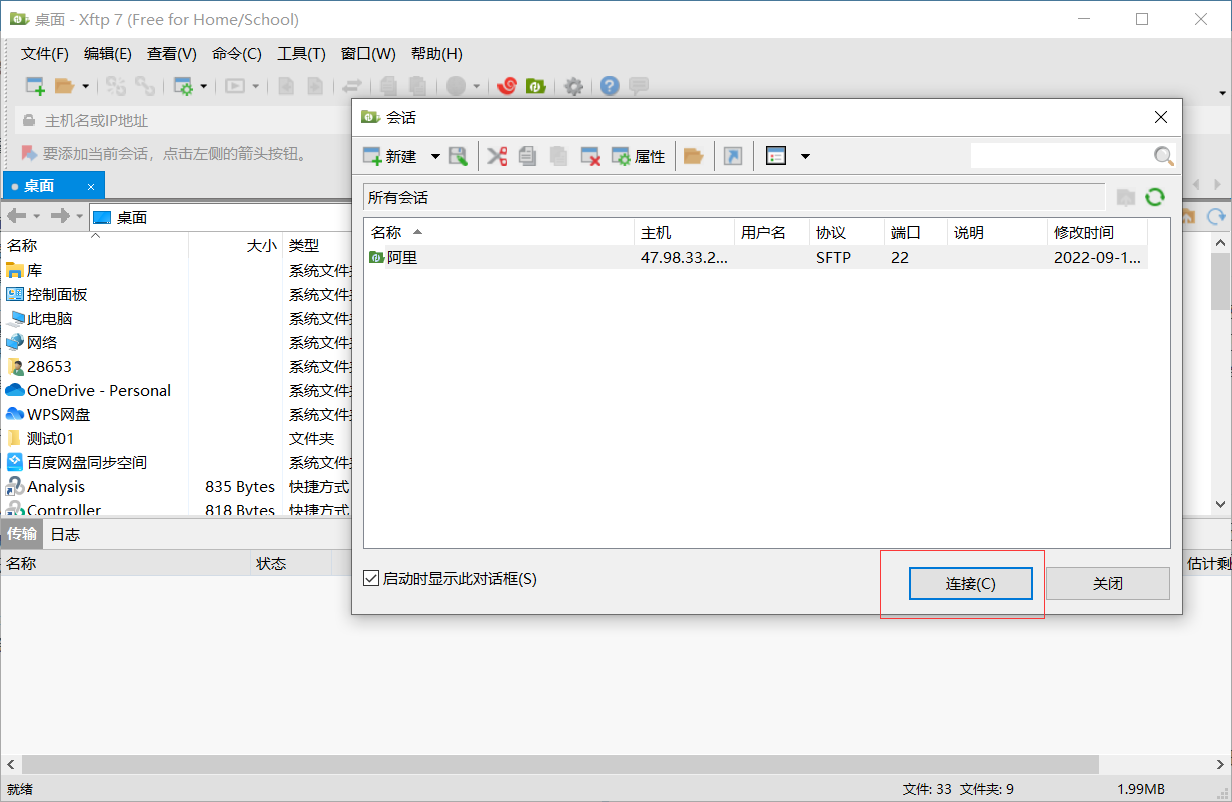The height and width of the screenshot is (802, 1232).
Task: Open the session properties icon in main toolbar
Action: click(x=183, y=86)
